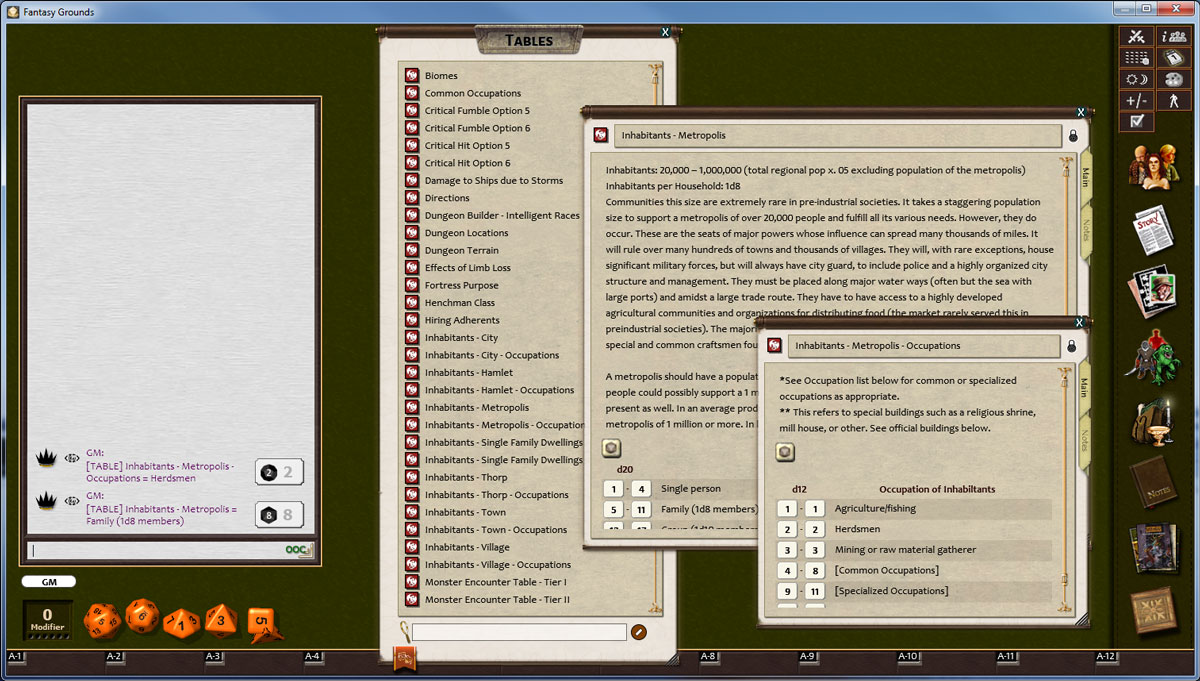Switch to Notes tab in Occupations window
Viewport: 1200px width, 681px height.
click(1085, 441)
